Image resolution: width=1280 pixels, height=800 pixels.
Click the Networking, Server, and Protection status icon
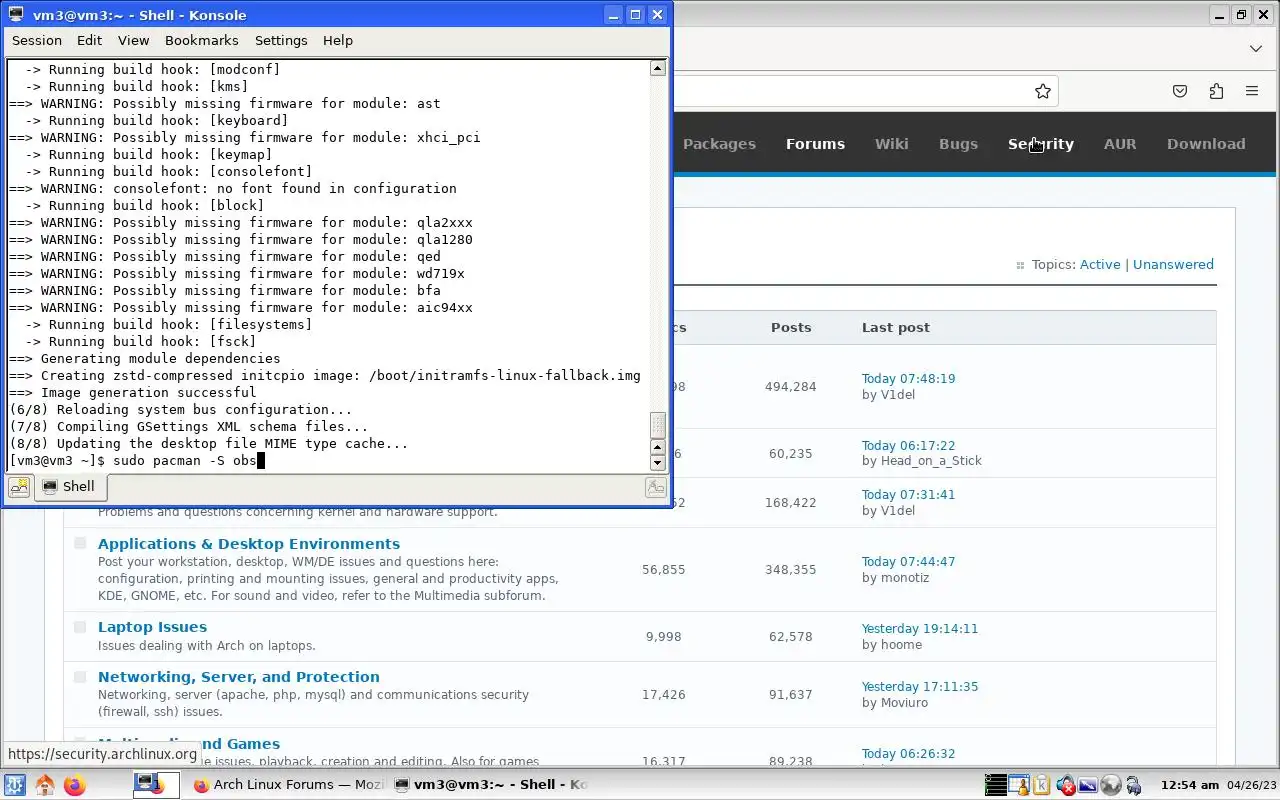(x=80, y=677)
